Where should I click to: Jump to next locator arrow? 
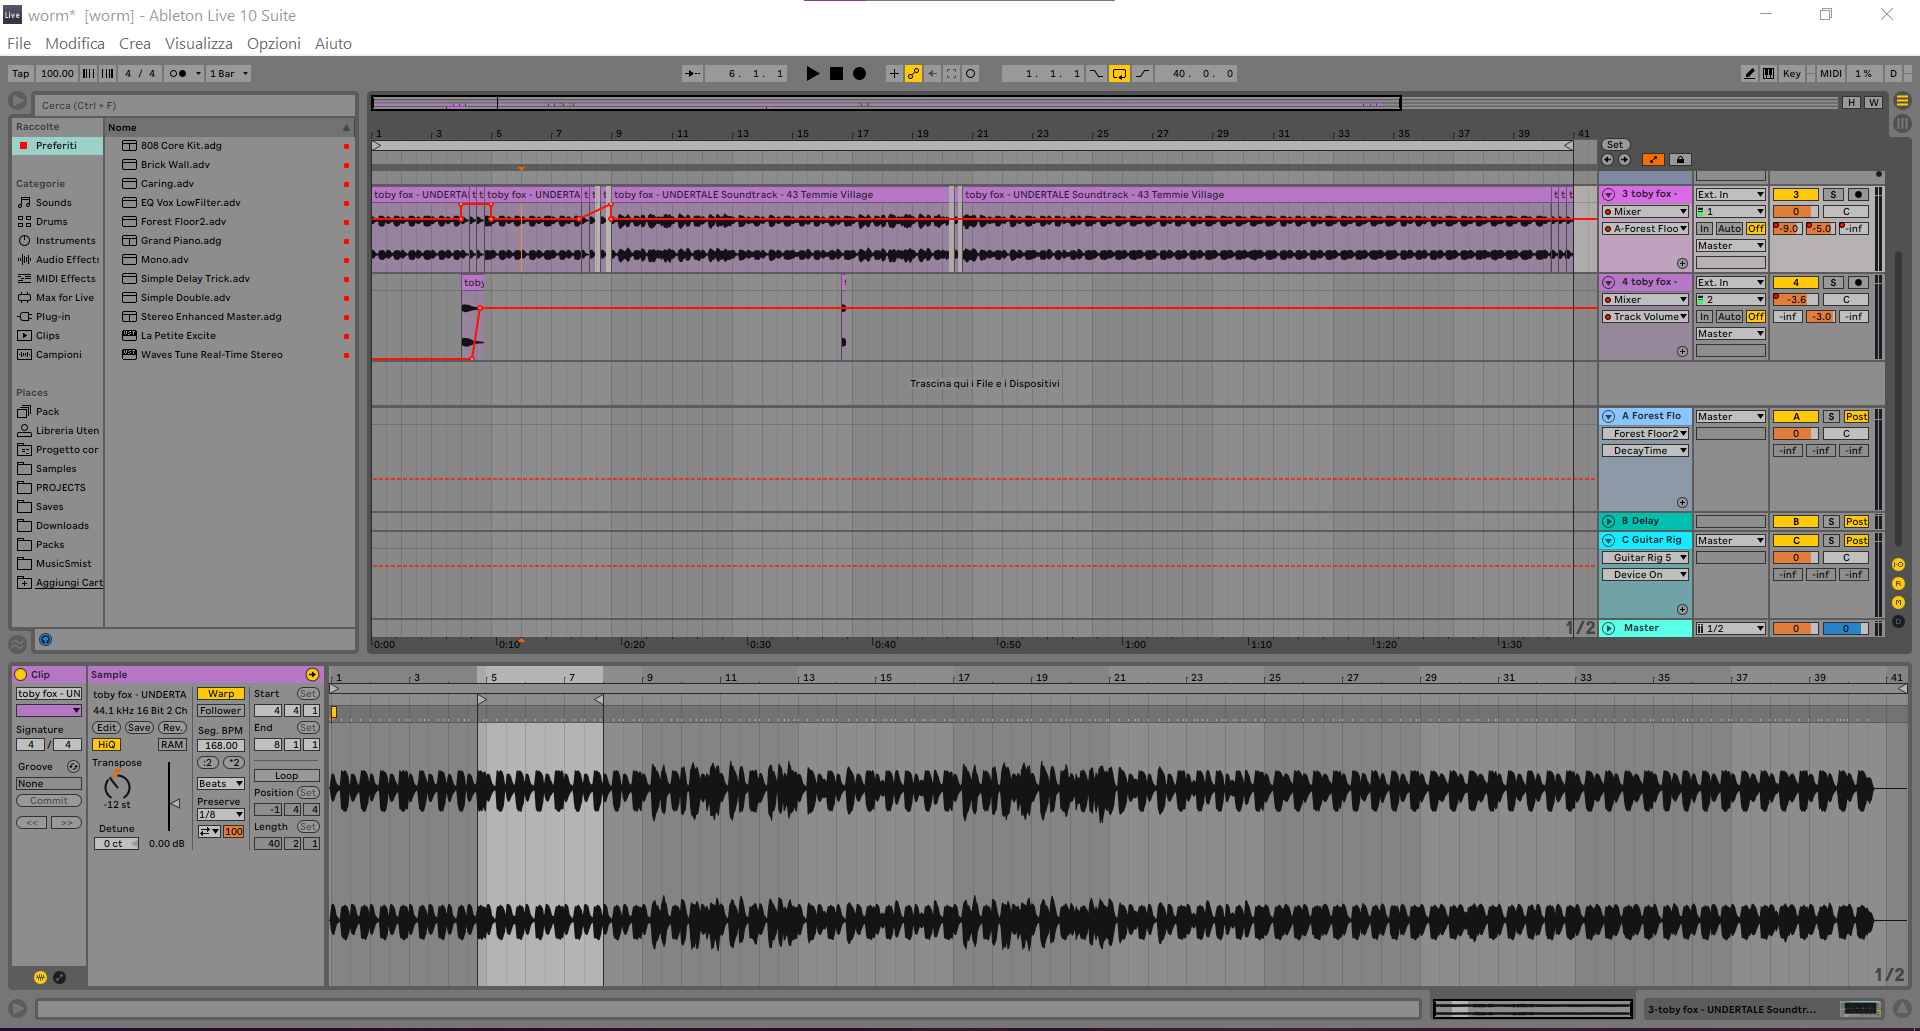[x=1624, y=159]
